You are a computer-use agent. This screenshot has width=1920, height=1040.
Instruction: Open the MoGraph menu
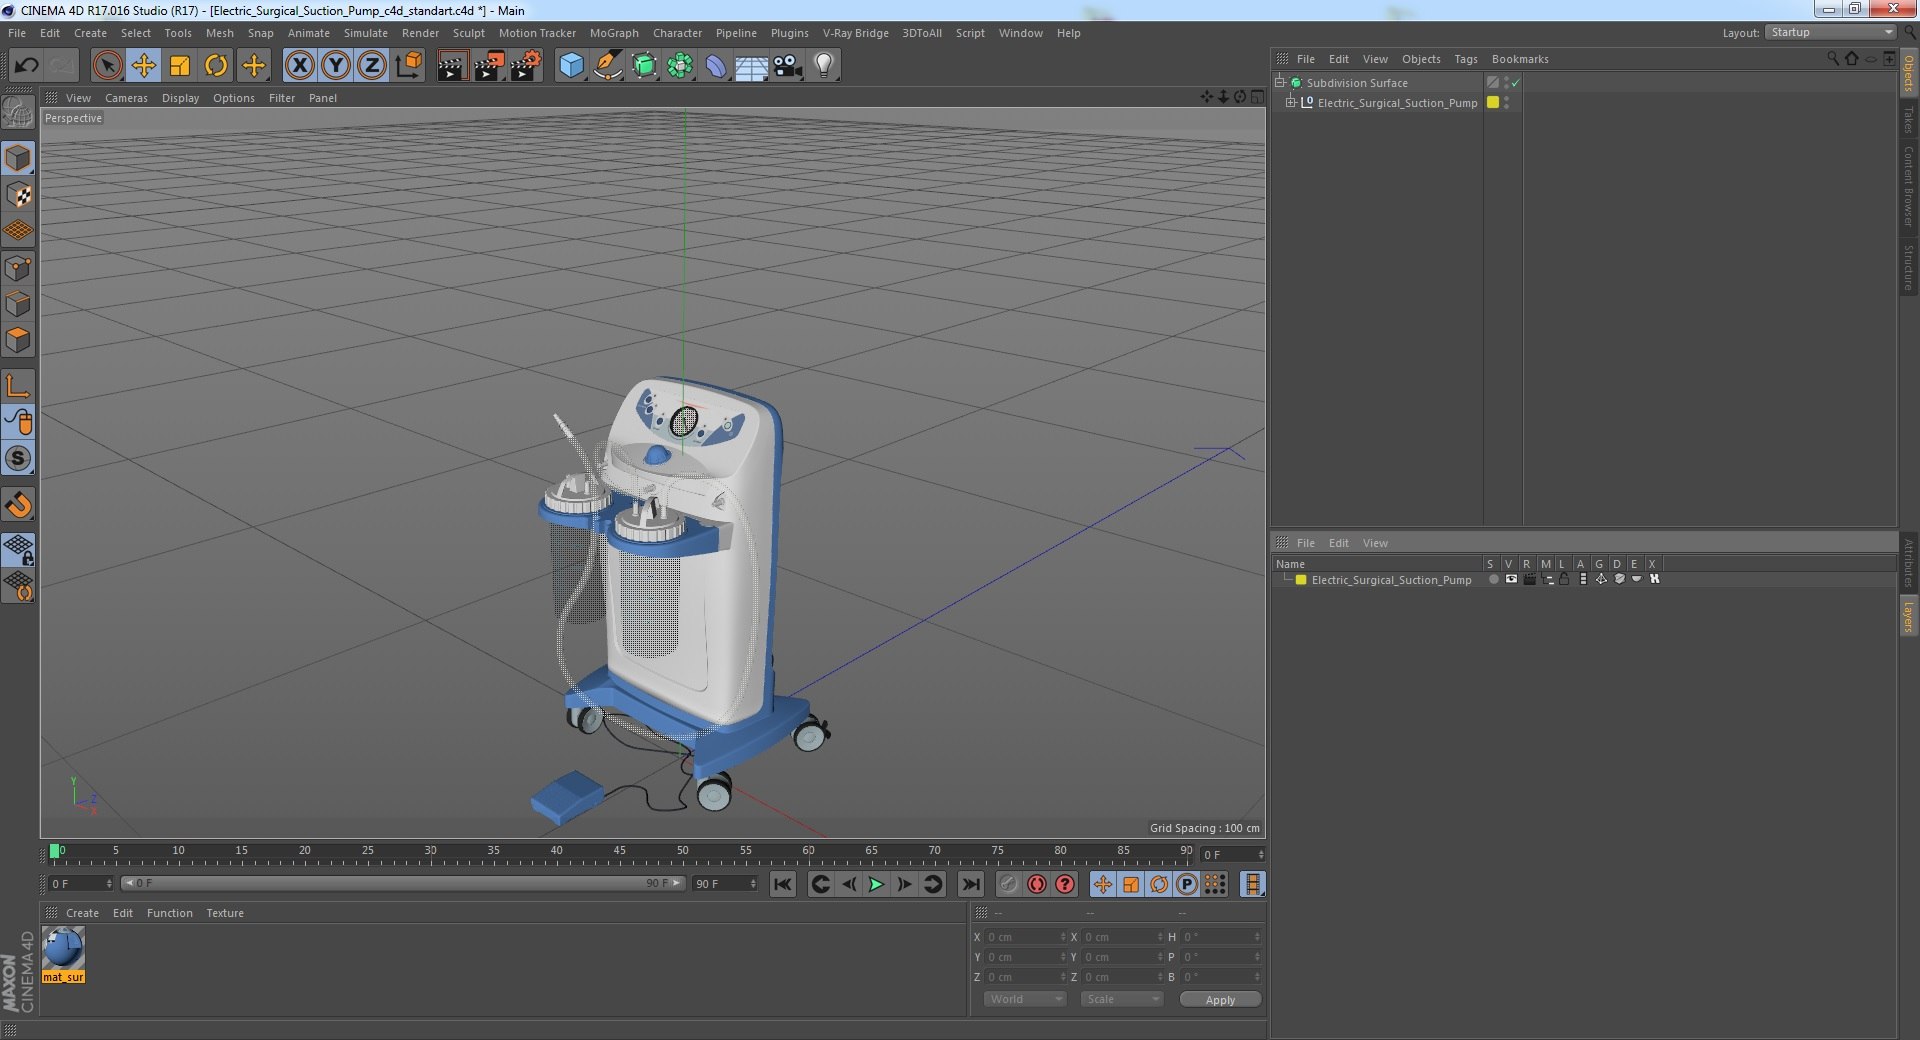pos(614,33)
